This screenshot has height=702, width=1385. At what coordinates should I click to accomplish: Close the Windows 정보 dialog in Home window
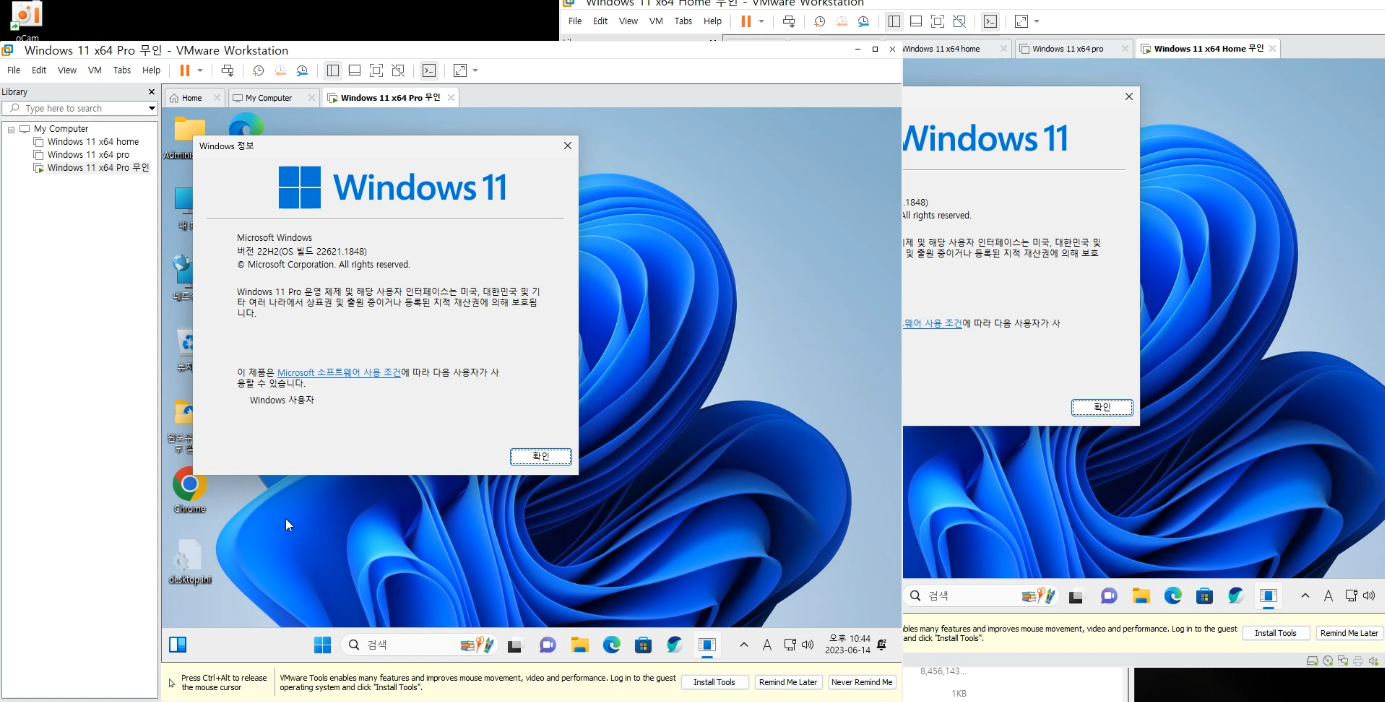1129,97
